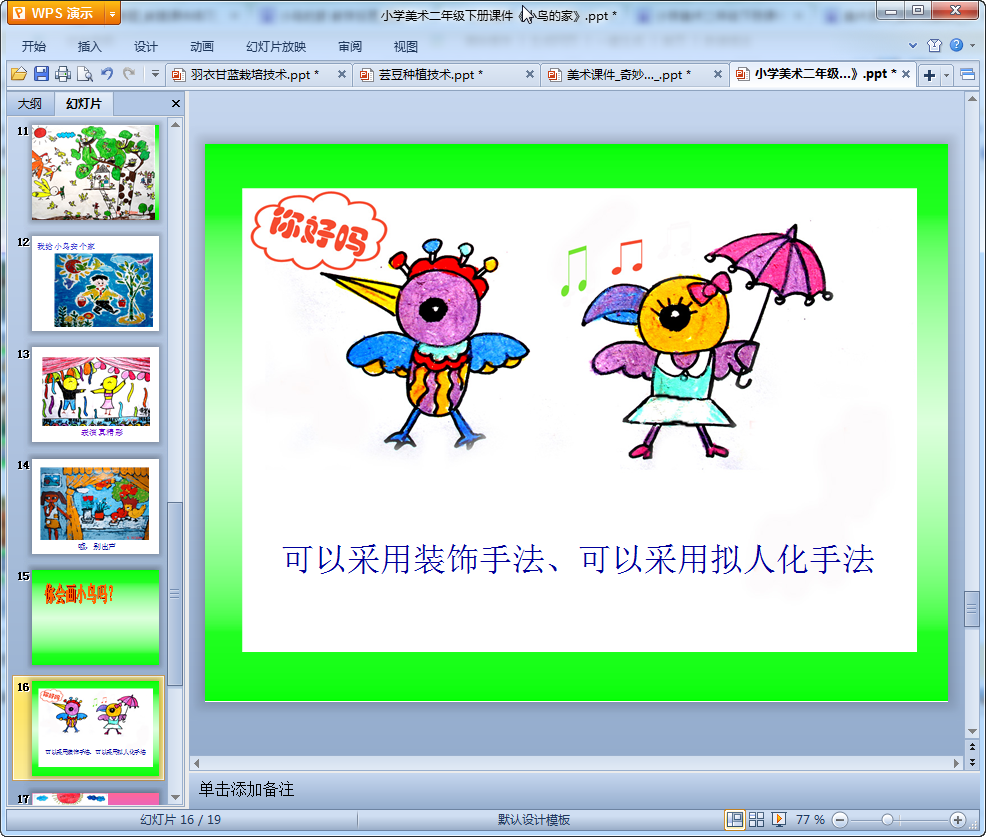986x837 pixels.
Task: Start slideshow from status bar icon
Action: click(x=778, y=819)
